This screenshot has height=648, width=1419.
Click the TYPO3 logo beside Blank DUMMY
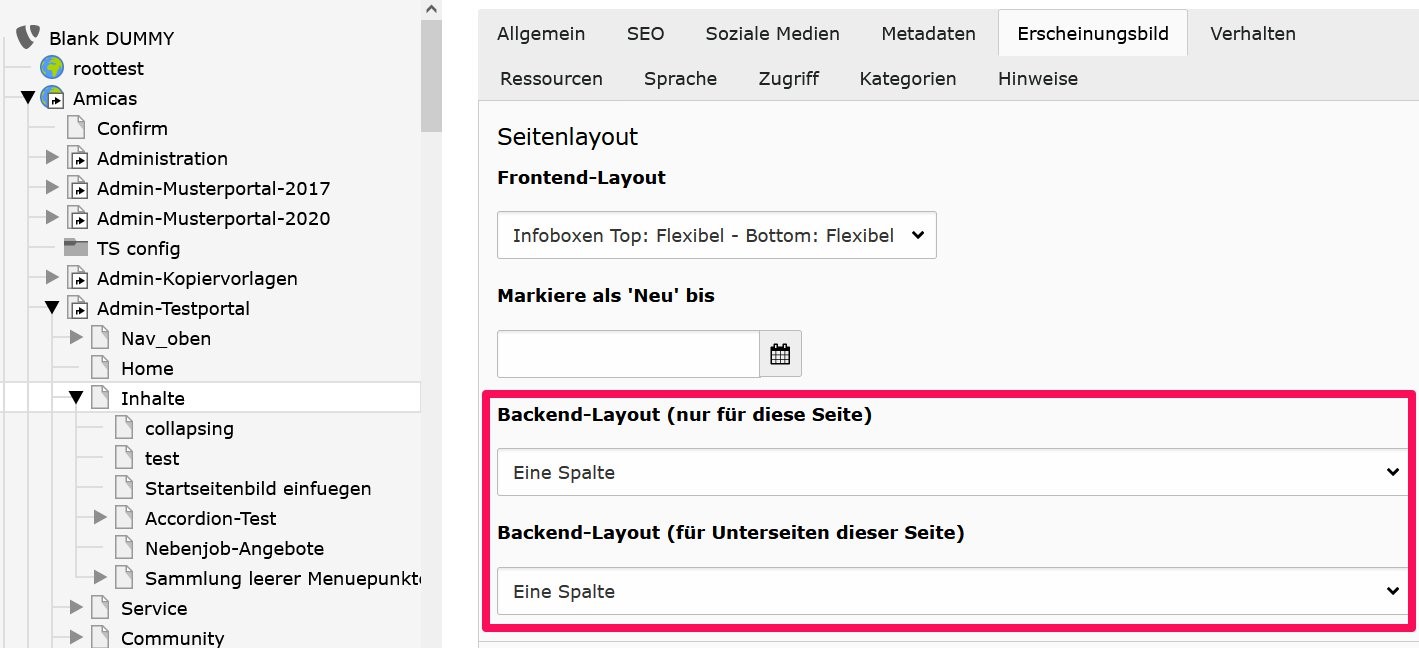point(29,38)
